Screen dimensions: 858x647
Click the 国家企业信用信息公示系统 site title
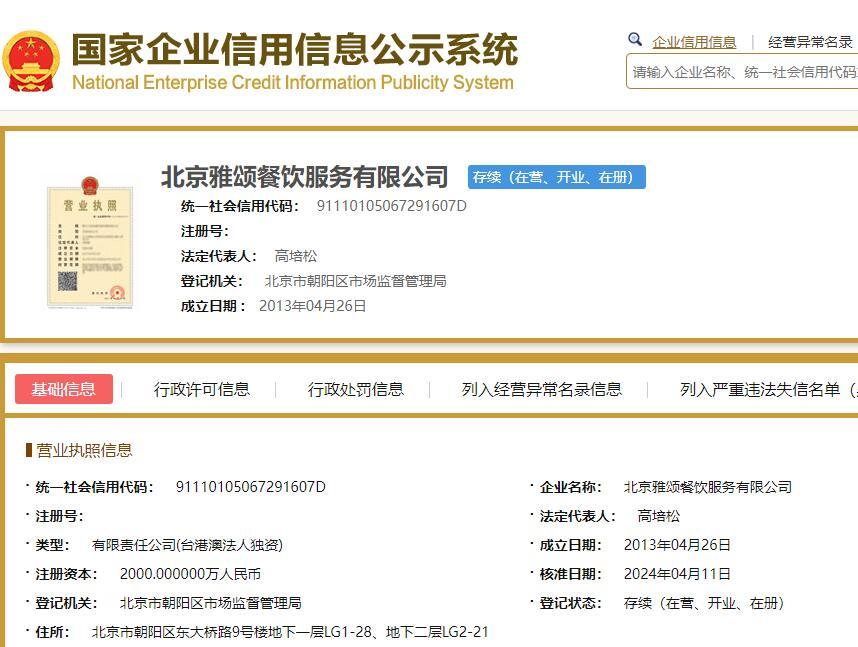click(x=294, y=49)
